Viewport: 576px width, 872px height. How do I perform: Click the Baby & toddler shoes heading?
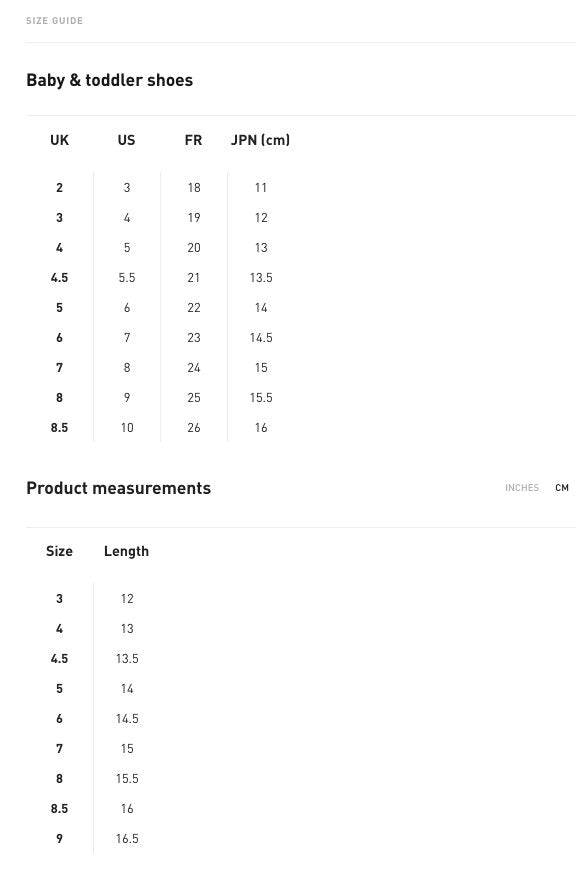pos(110,80)
